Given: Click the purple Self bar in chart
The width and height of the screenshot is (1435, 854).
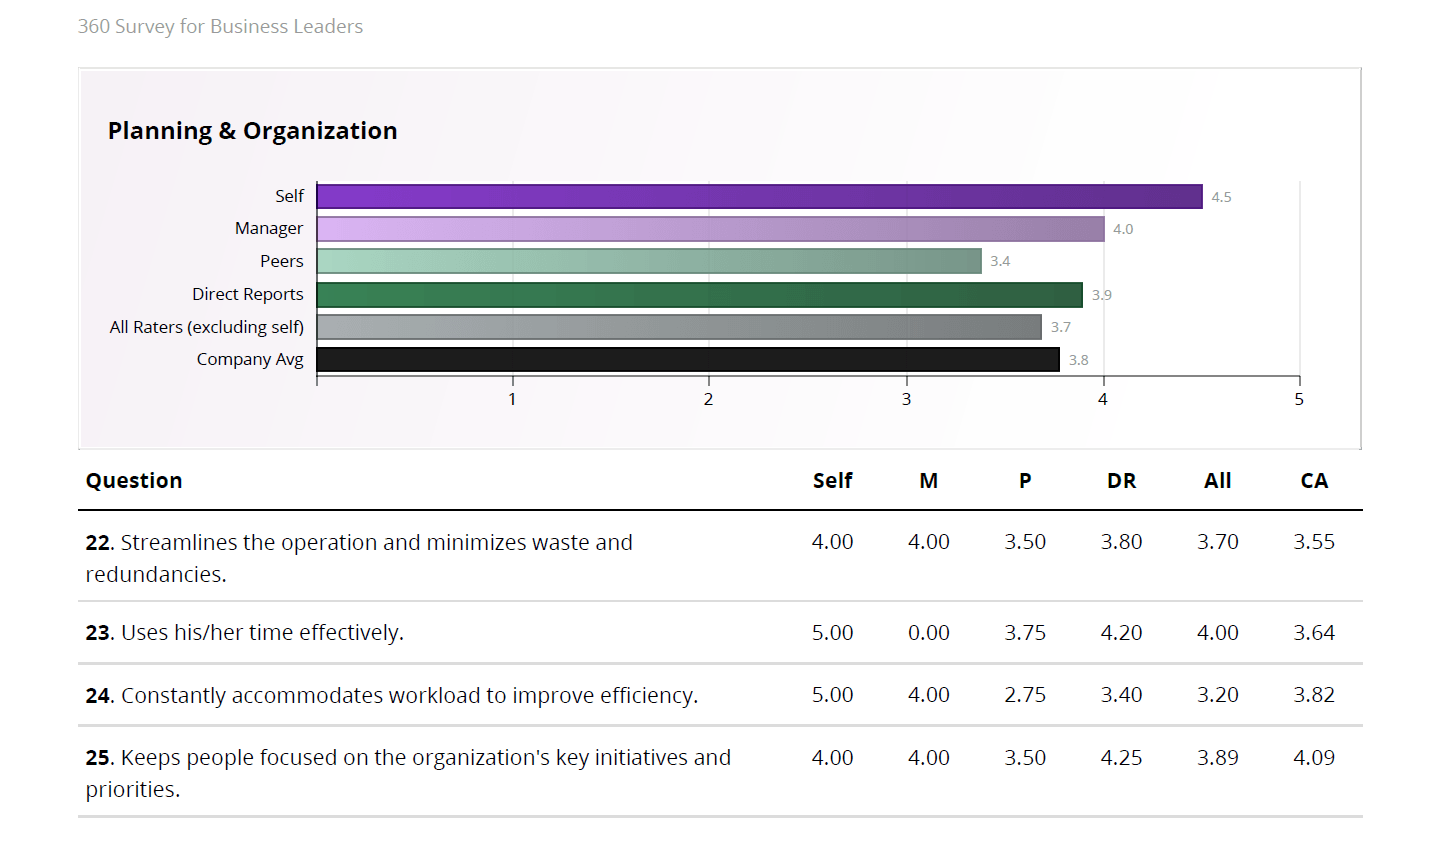Looking at the screenshot, I should (x=759, y=196).
